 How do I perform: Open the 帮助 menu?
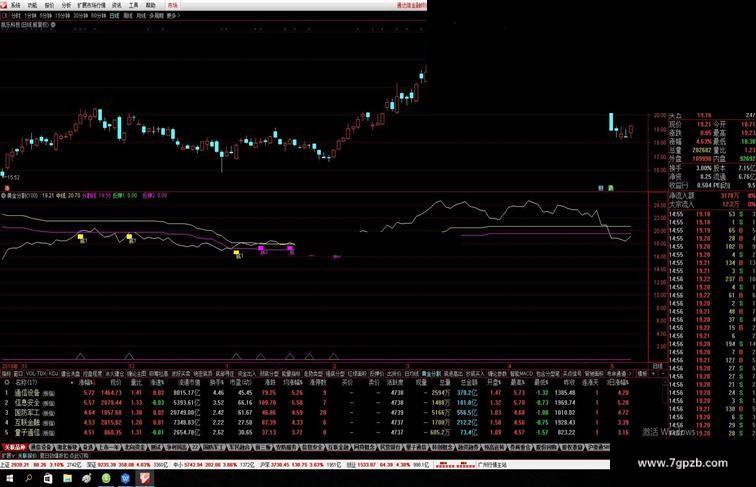150,5
